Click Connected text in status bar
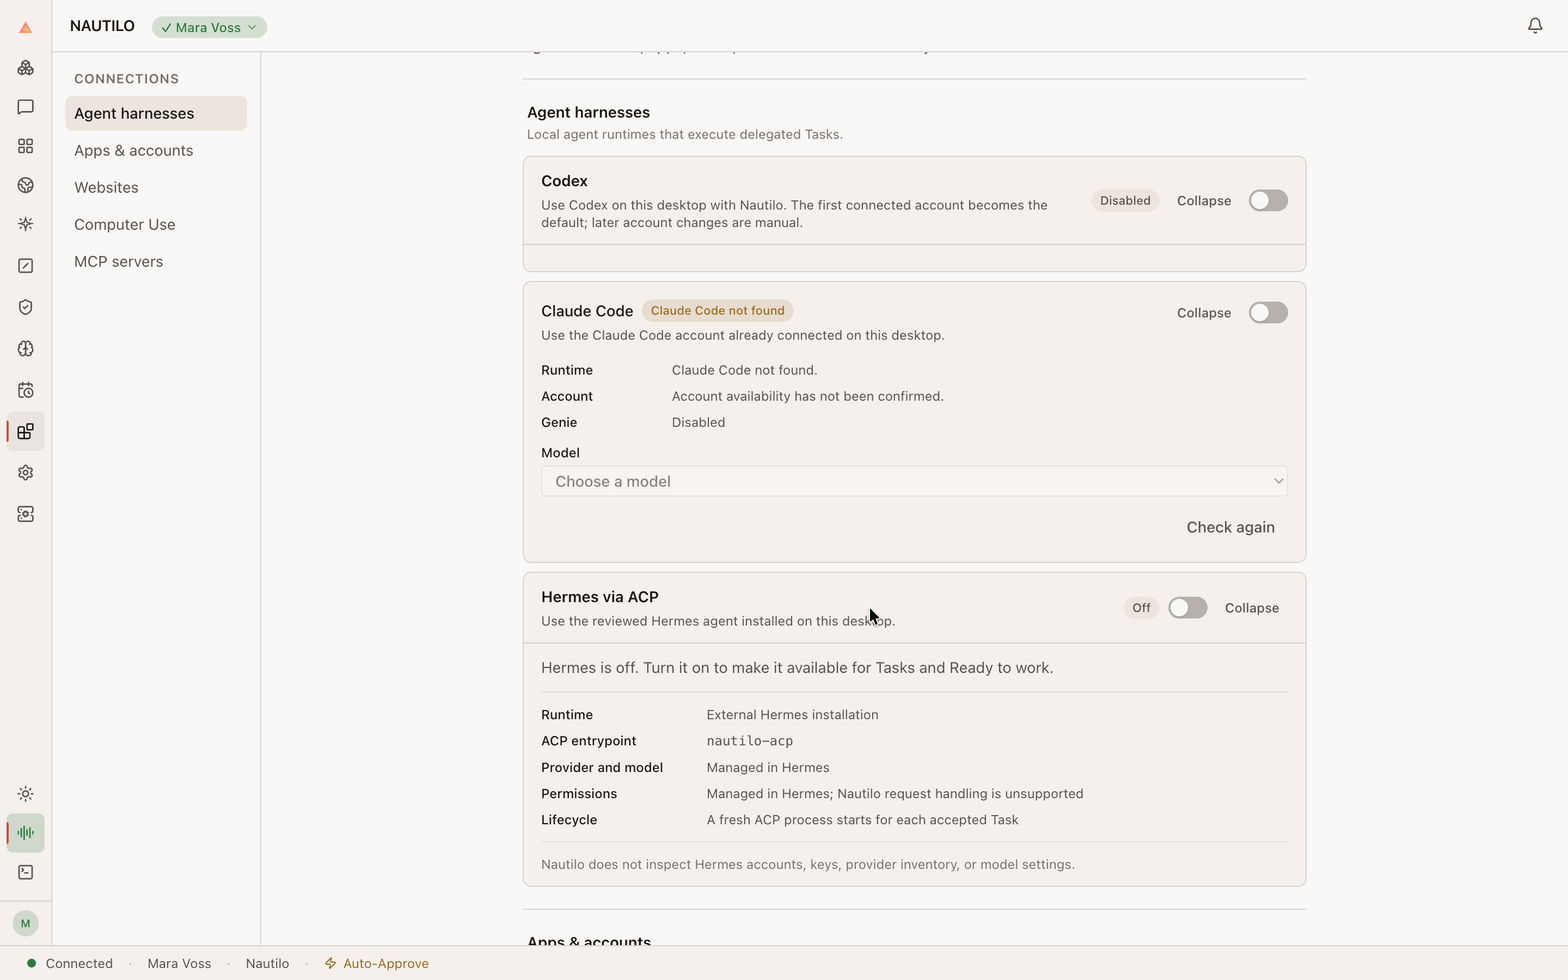Screen dimensions: 1568x980 (x=79, y=964)
